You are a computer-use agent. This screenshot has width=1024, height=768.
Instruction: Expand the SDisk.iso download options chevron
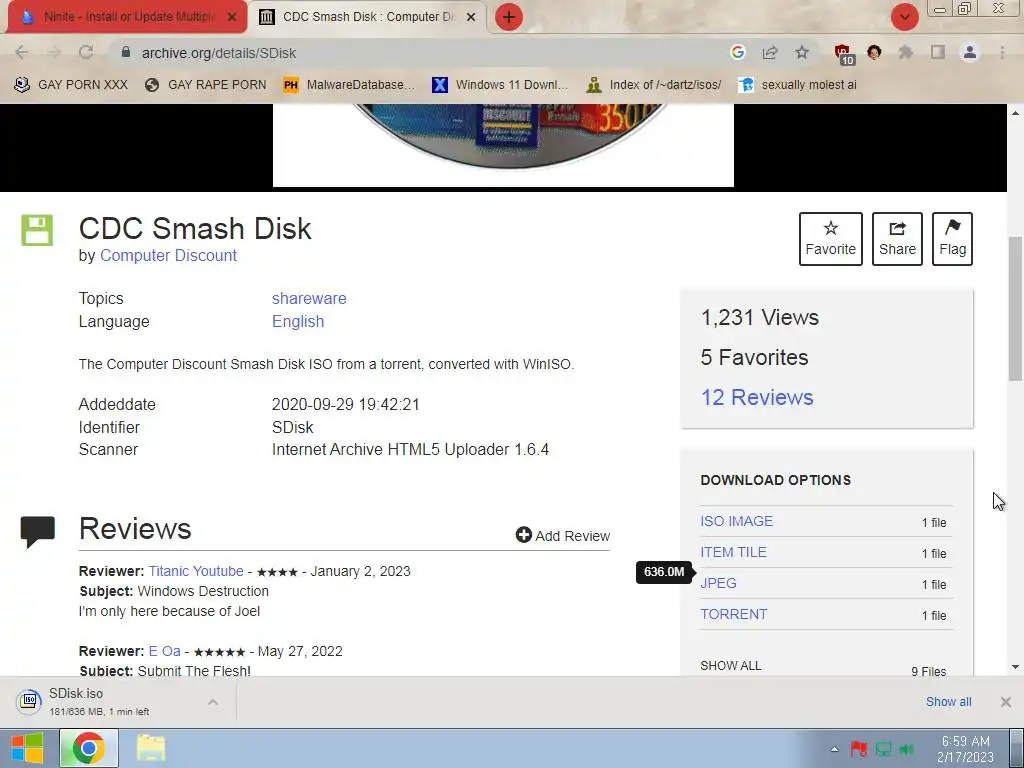tap(213, 702)
